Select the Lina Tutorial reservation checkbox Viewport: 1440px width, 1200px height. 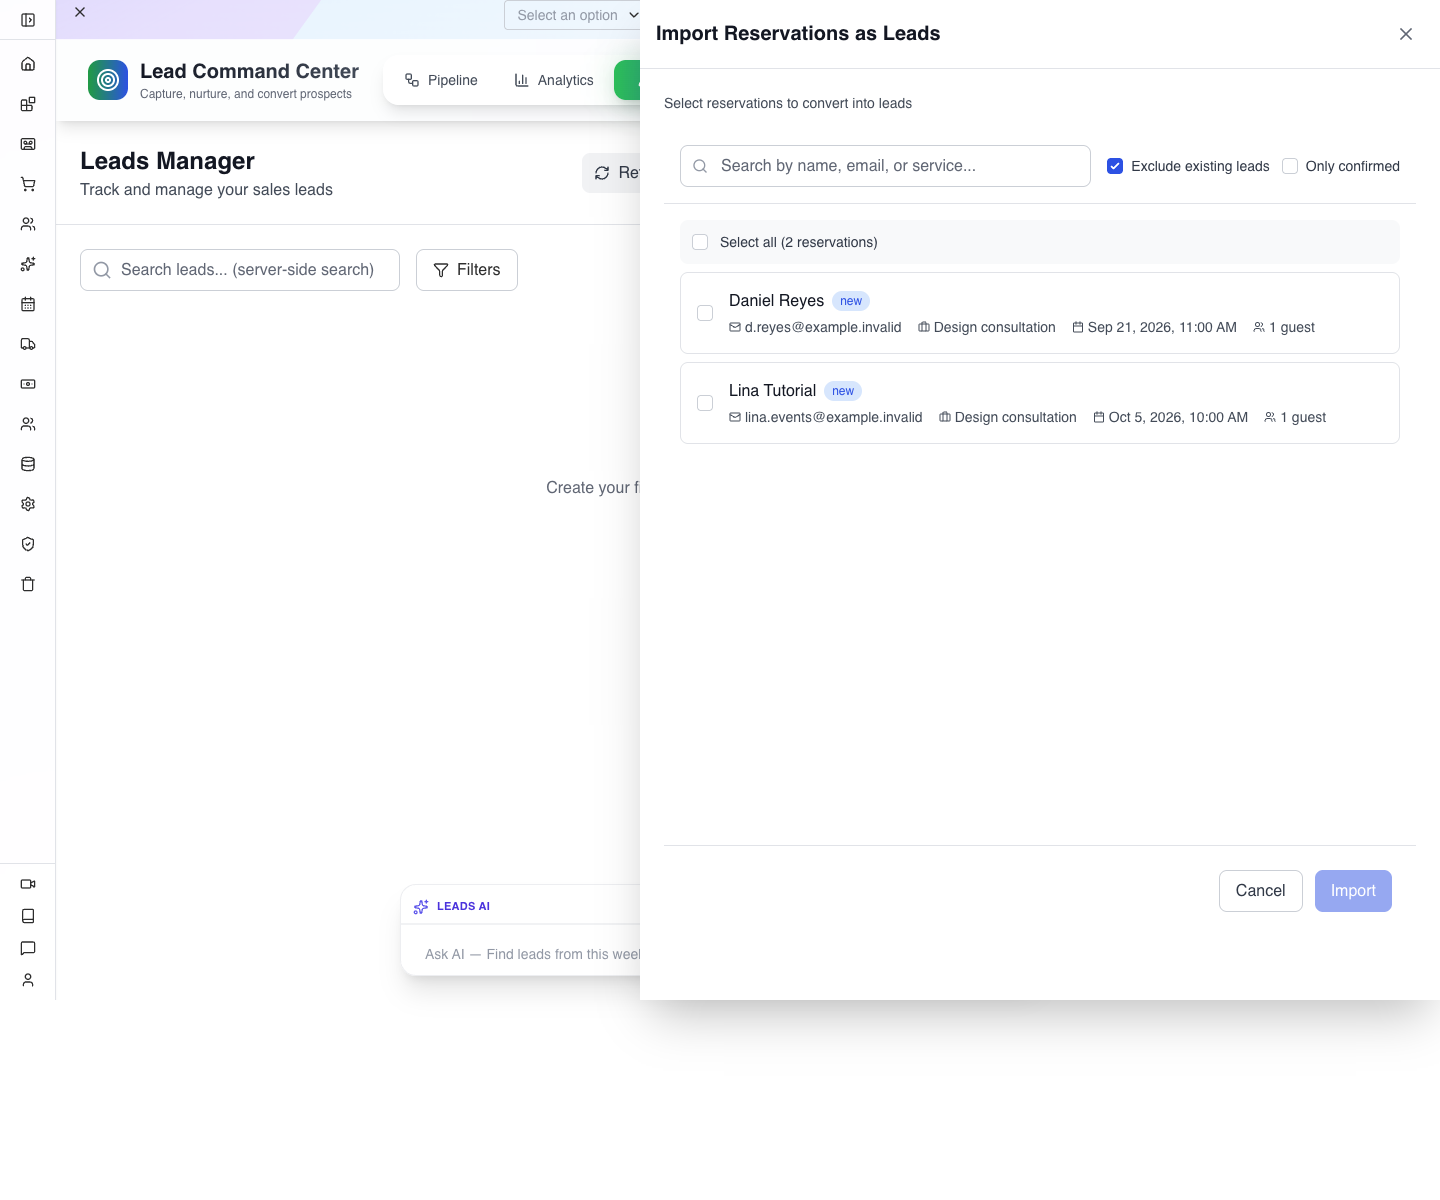[705, 403]
